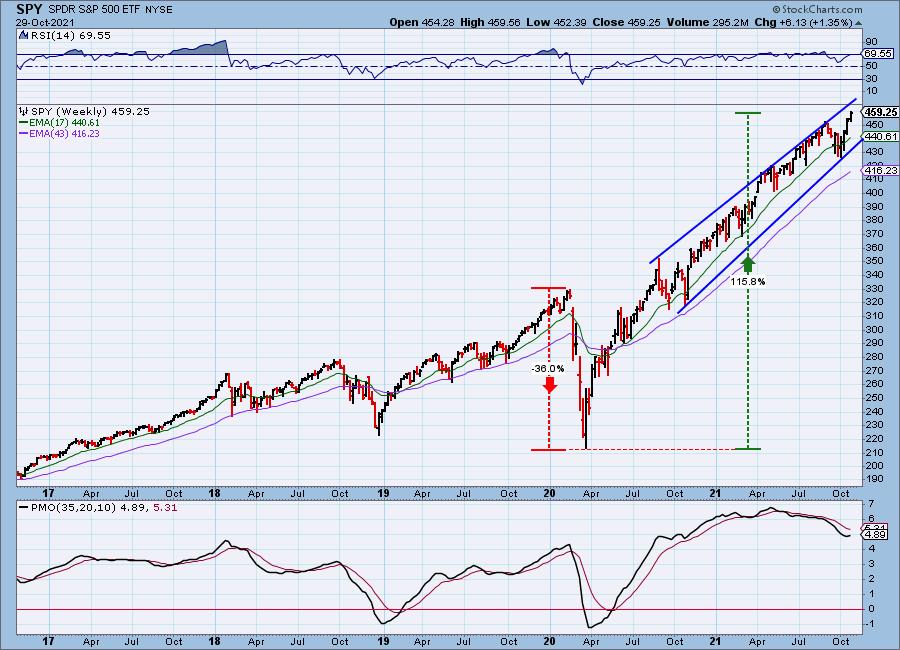Click the 440.61 EMA price tag
The image size is (900, 650).
coord(880,137)
